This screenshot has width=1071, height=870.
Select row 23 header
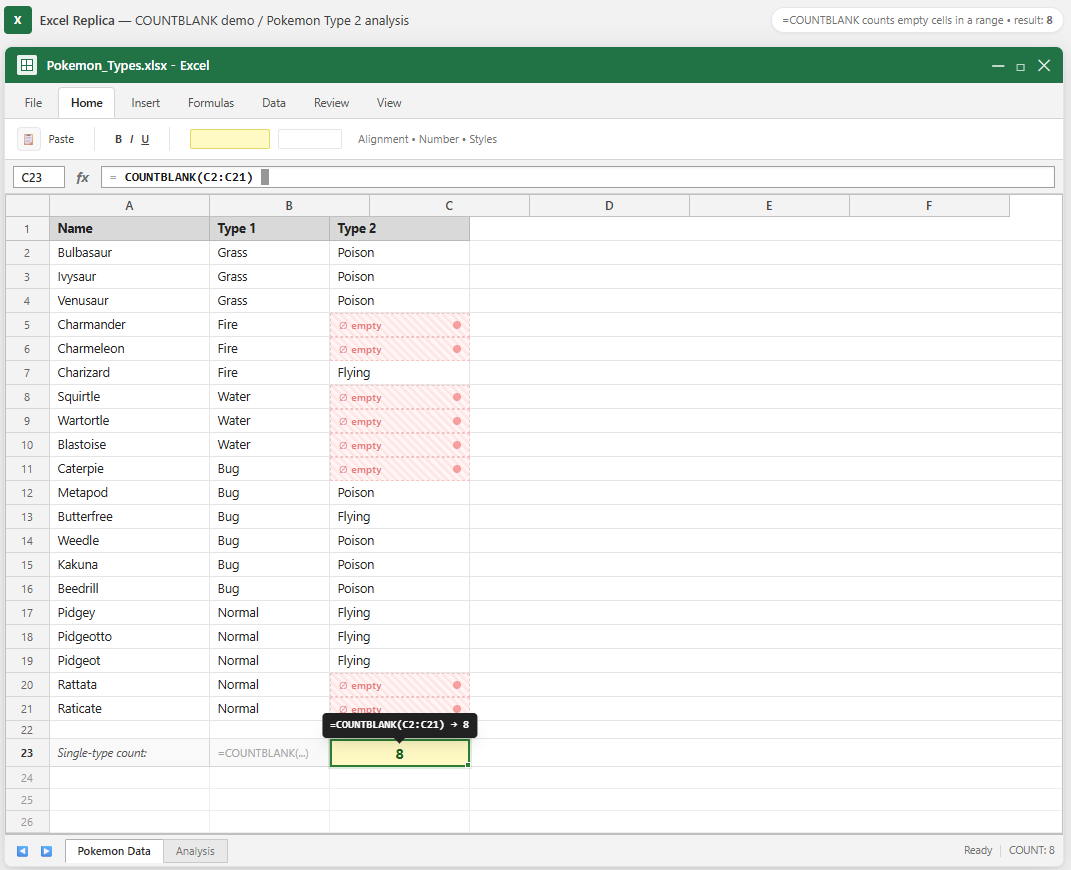[x=27, y=753]
